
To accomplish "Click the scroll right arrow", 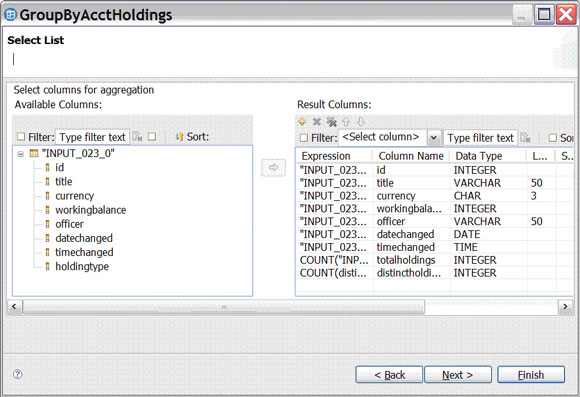I will [565, 307].
